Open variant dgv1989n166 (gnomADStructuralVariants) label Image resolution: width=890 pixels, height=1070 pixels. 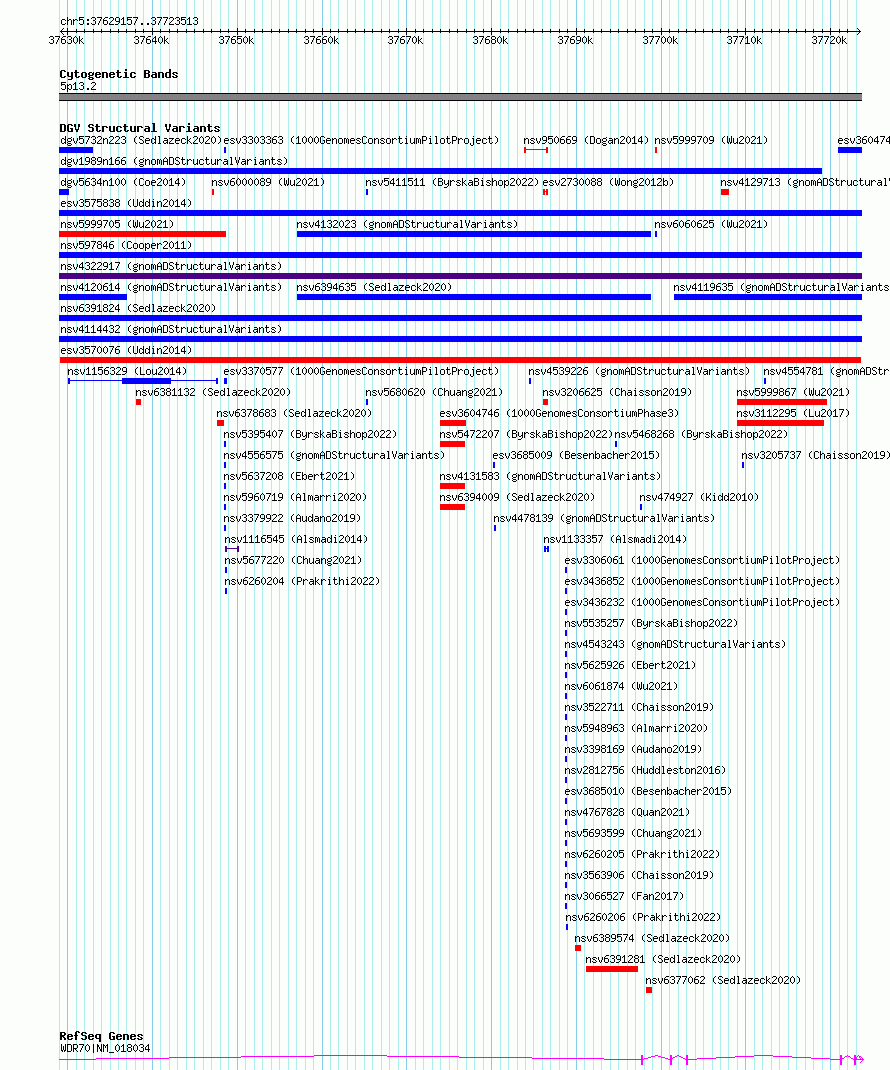(x=174, y=162)
